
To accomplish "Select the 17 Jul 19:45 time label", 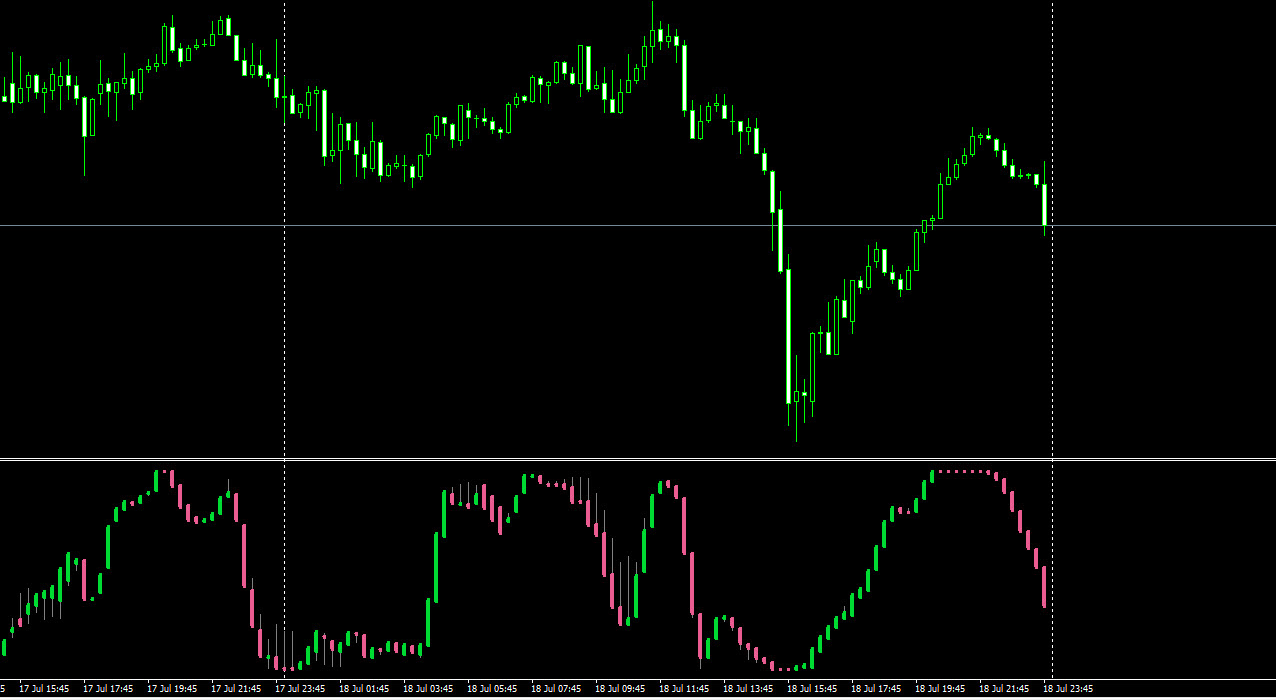I will tap(172, 689).
